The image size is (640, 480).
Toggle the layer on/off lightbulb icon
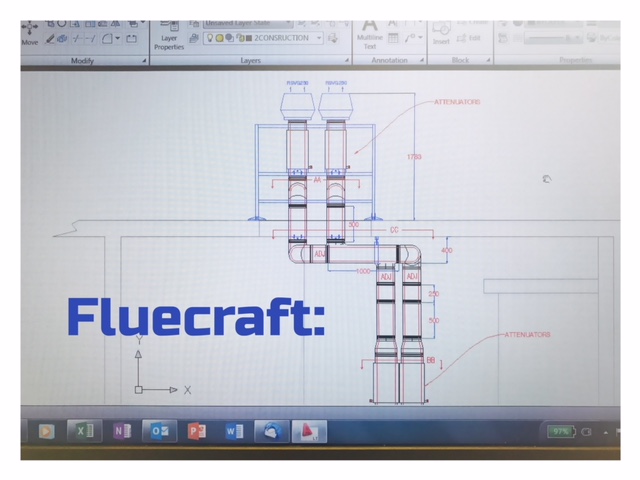210,38
